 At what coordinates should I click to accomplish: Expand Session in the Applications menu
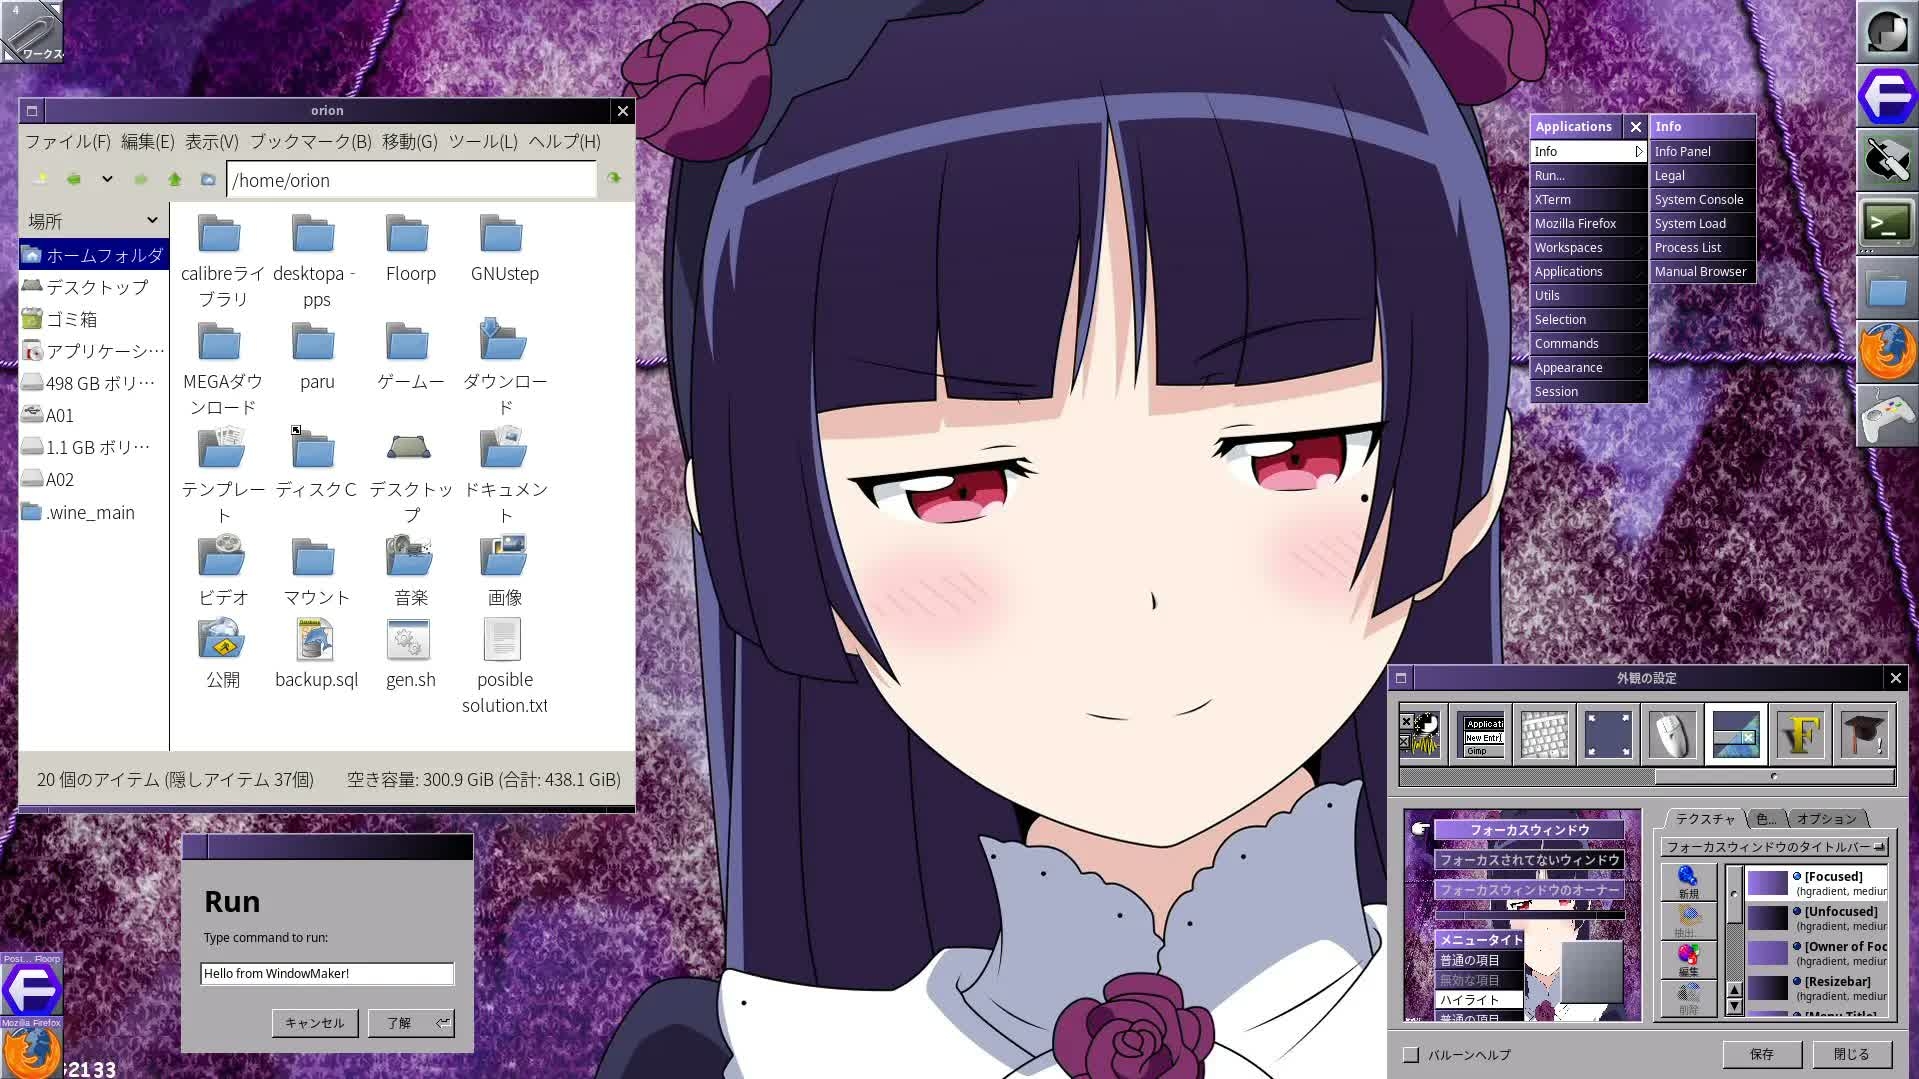(1588, 392)
